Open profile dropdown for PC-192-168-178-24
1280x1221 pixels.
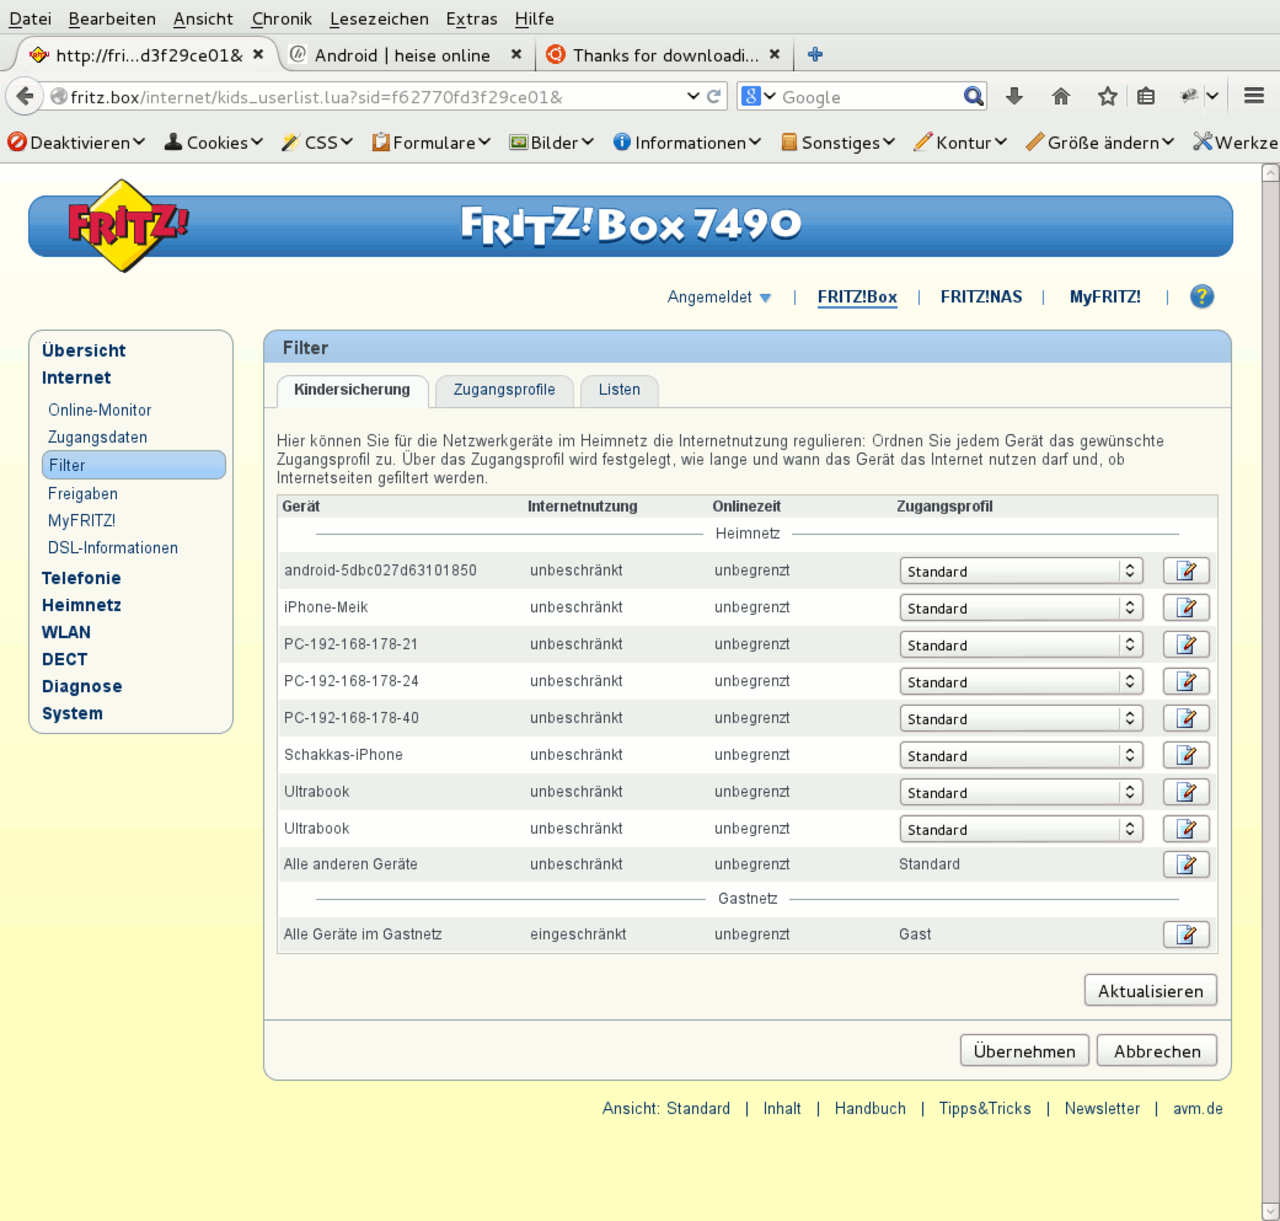pyautogui.click(x=1021, y=682)
